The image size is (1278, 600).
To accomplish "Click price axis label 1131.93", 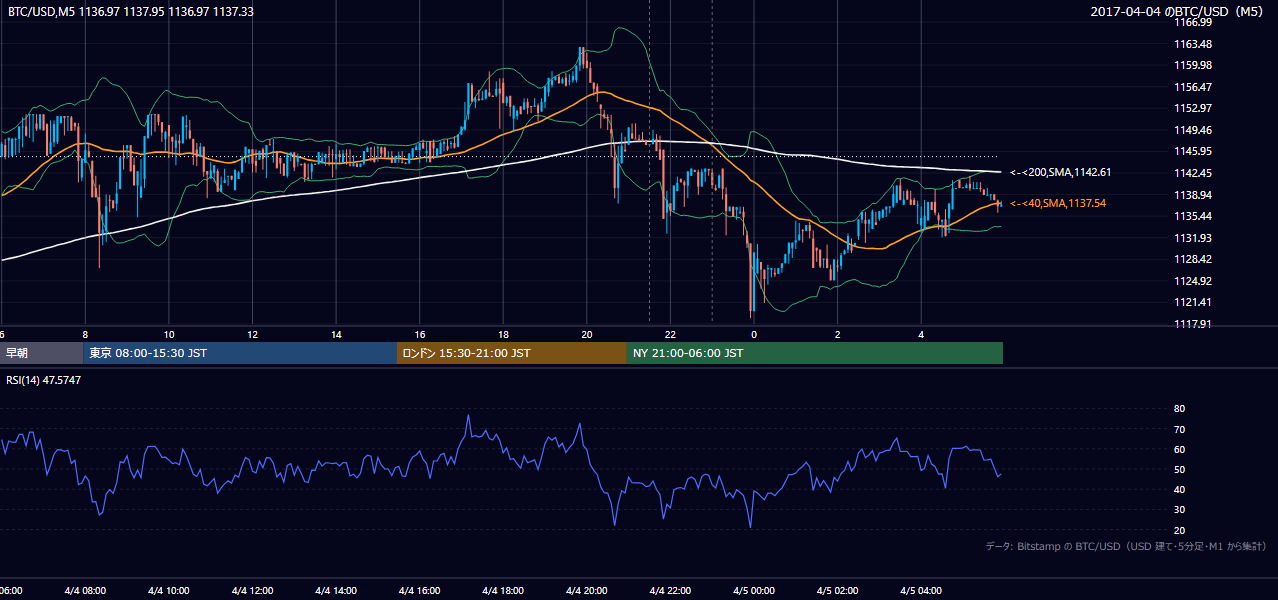I will point(1193,238).
